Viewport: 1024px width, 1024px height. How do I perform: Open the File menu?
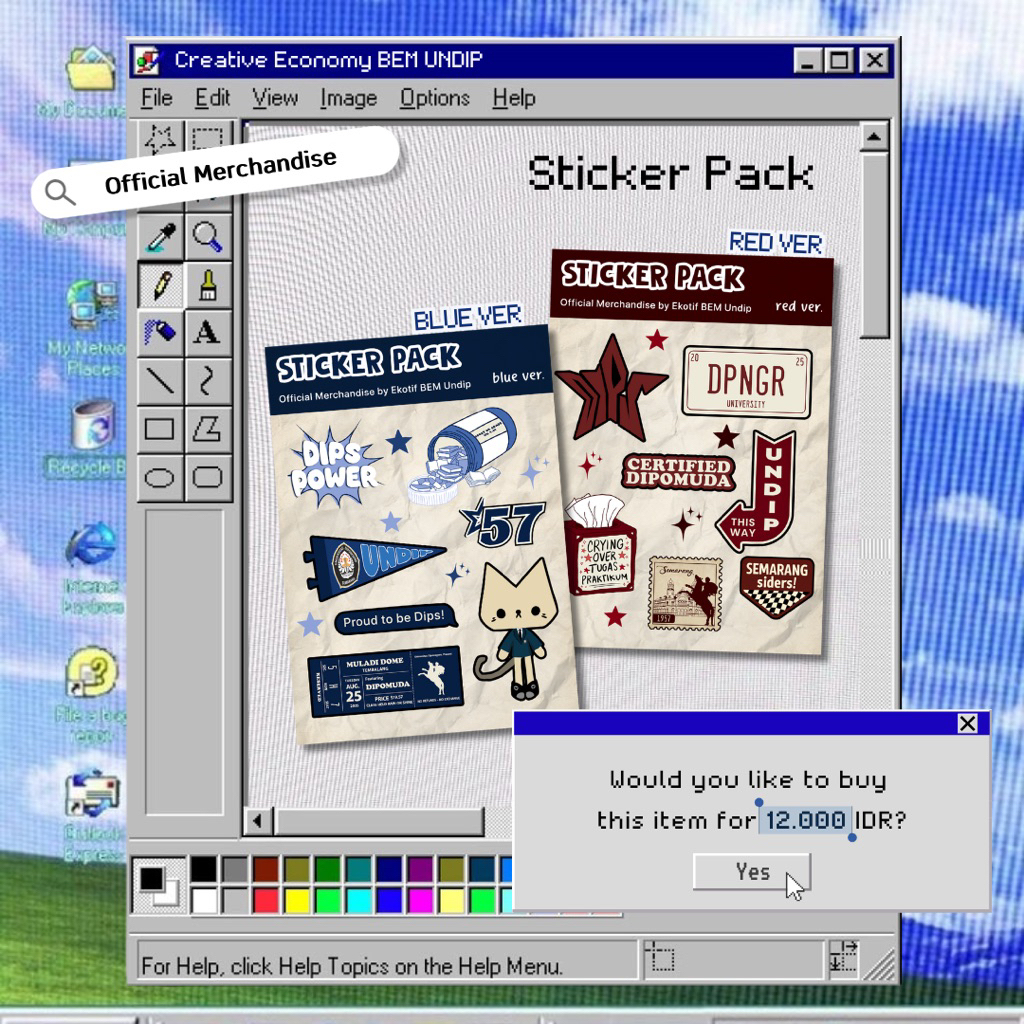coord(157,98)
